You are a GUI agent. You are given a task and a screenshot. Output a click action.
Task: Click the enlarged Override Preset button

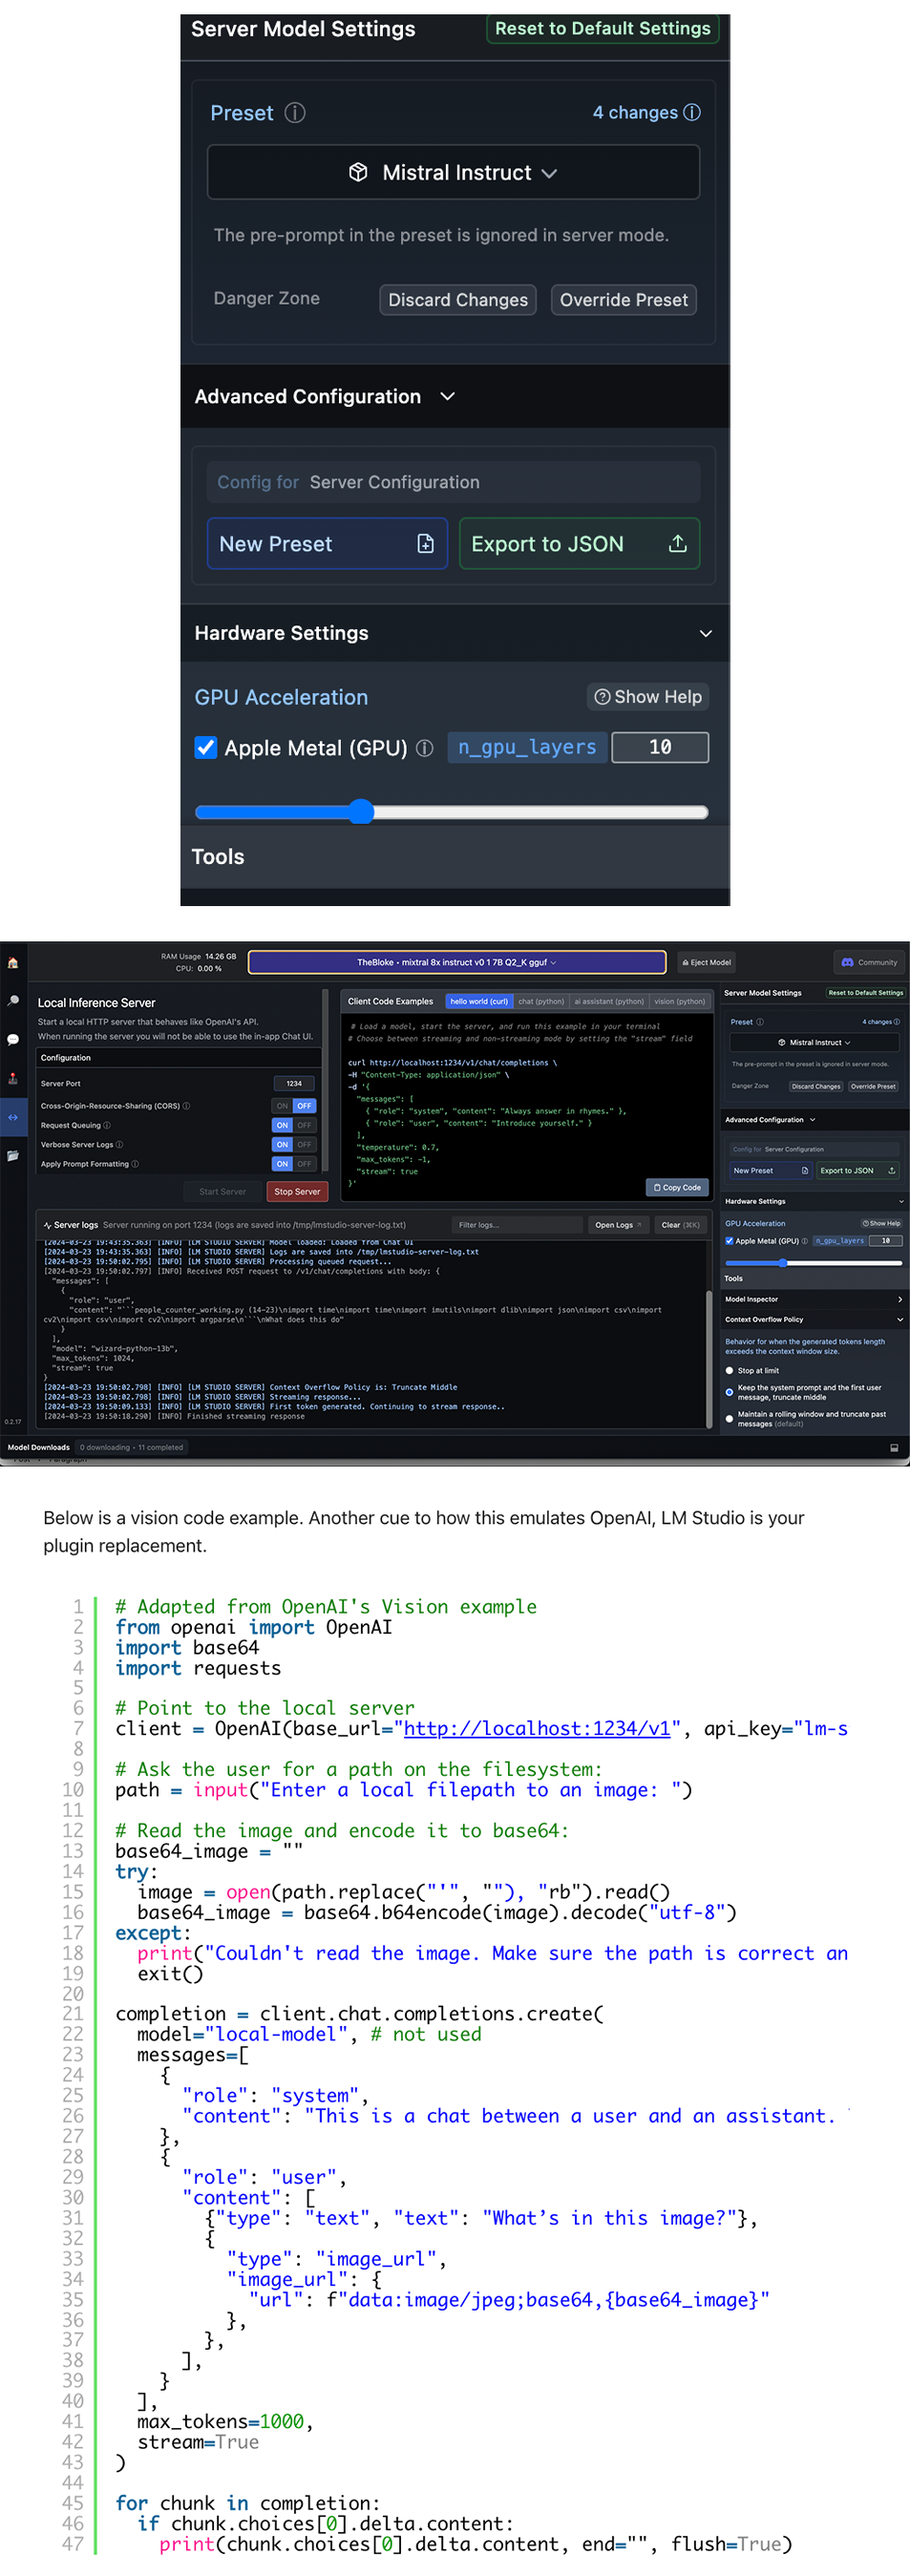[624, 299]
